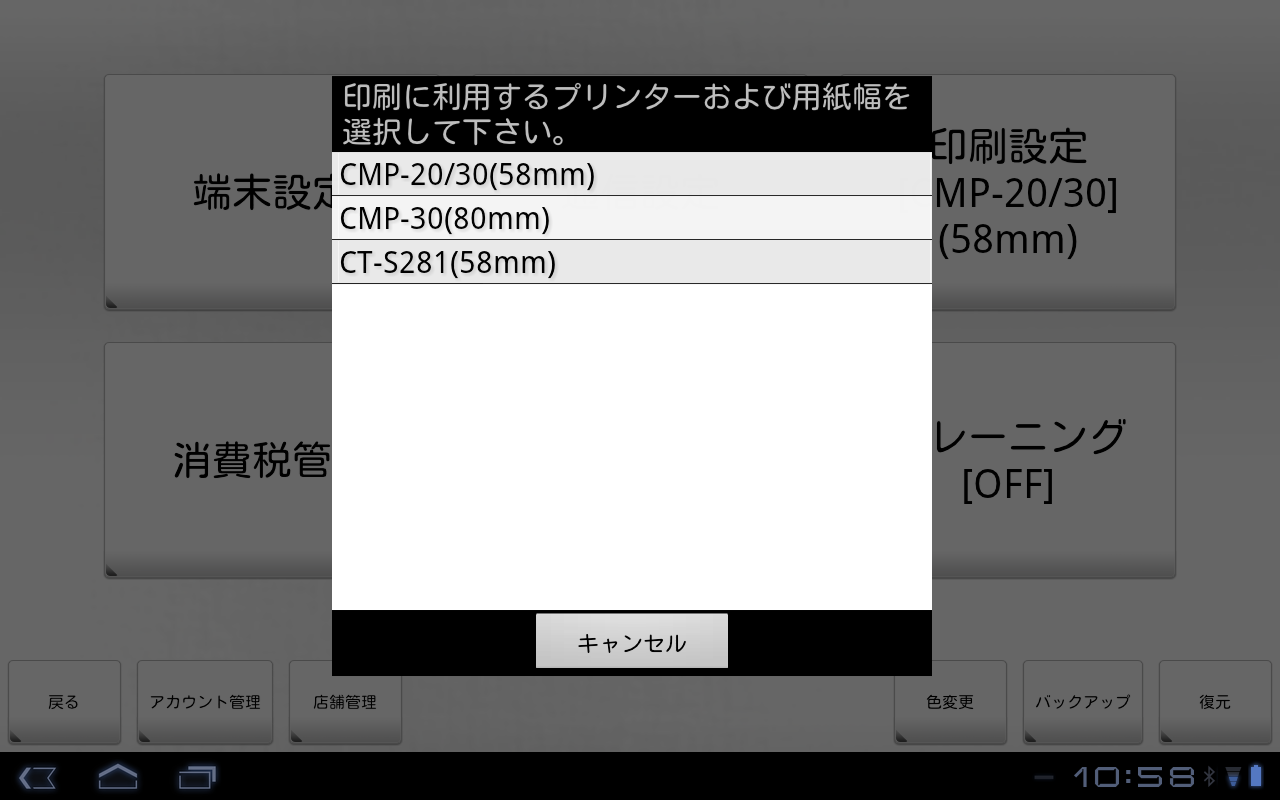The width and height of the screenshot is (1280, 800).
Task: Dismiss the dialog with キャンセル button
Action: click(x=632, y=641)
